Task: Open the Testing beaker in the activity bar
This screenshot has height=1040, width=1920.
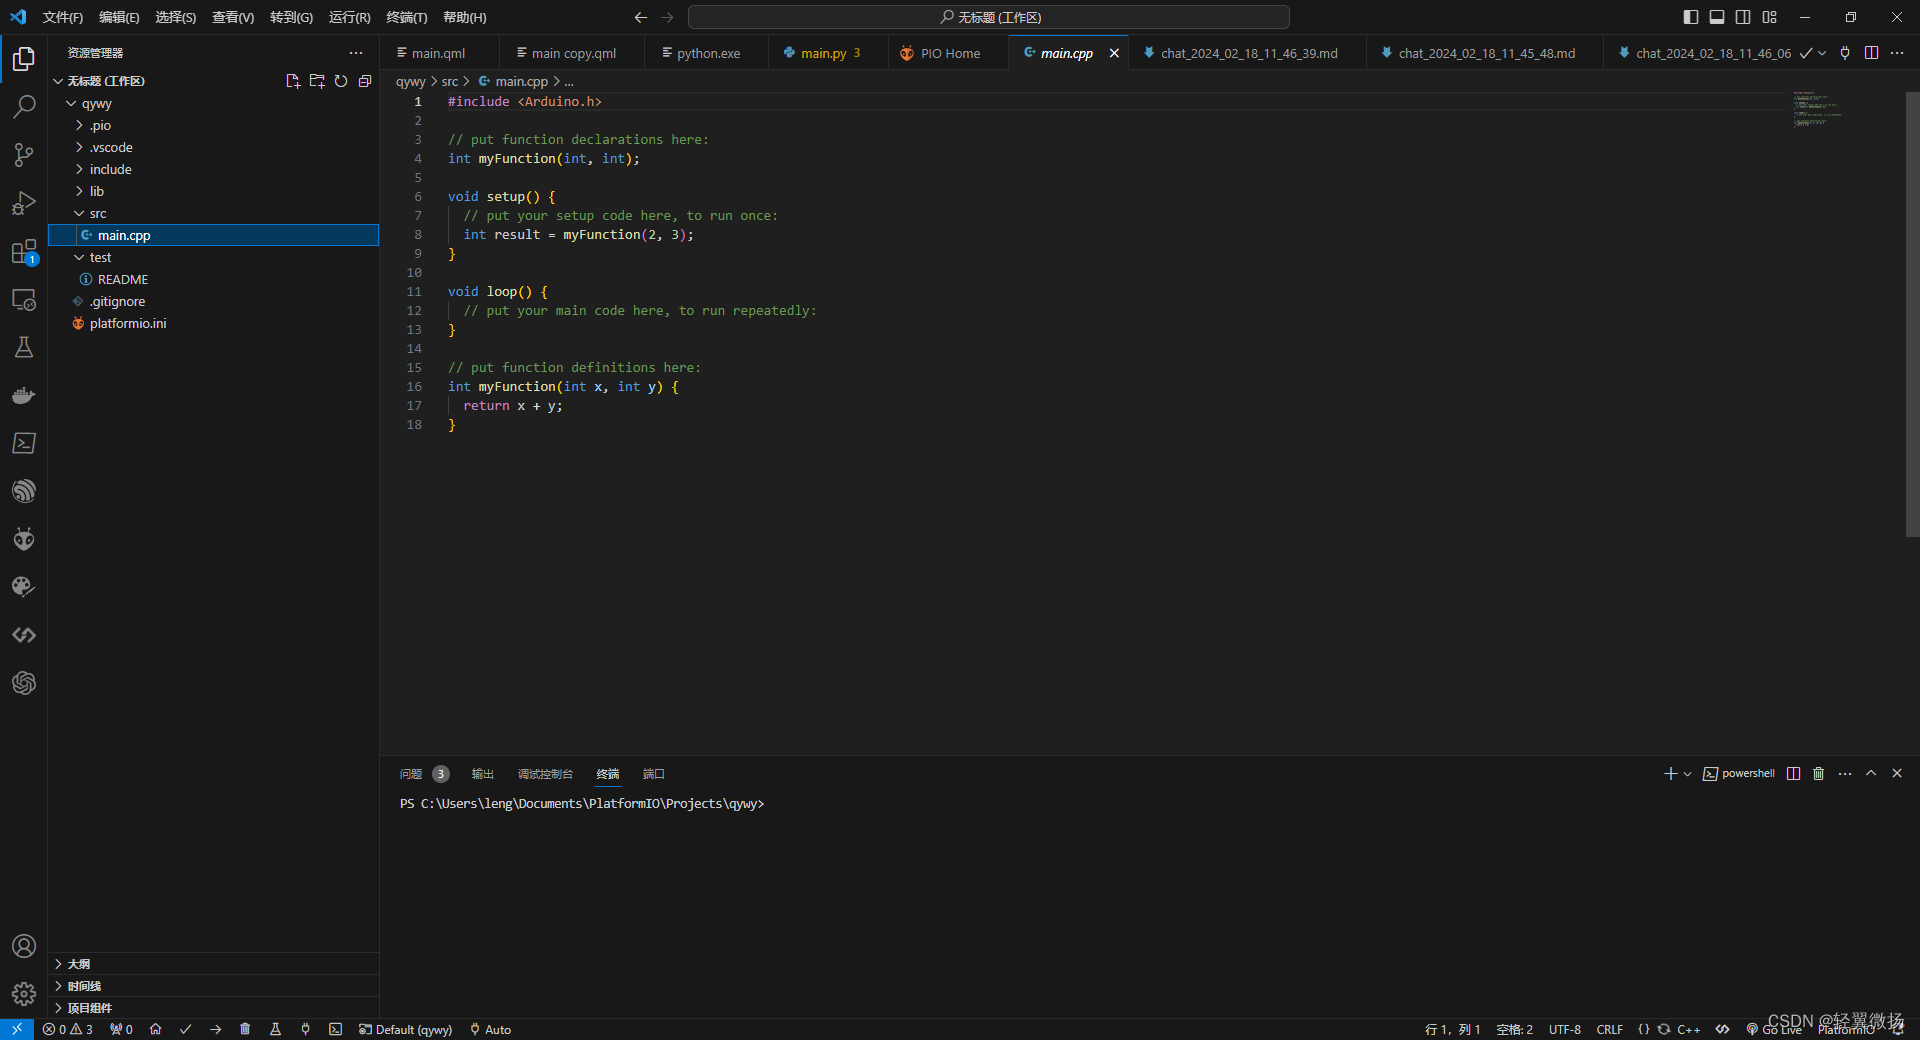Action: coord(23,347)
